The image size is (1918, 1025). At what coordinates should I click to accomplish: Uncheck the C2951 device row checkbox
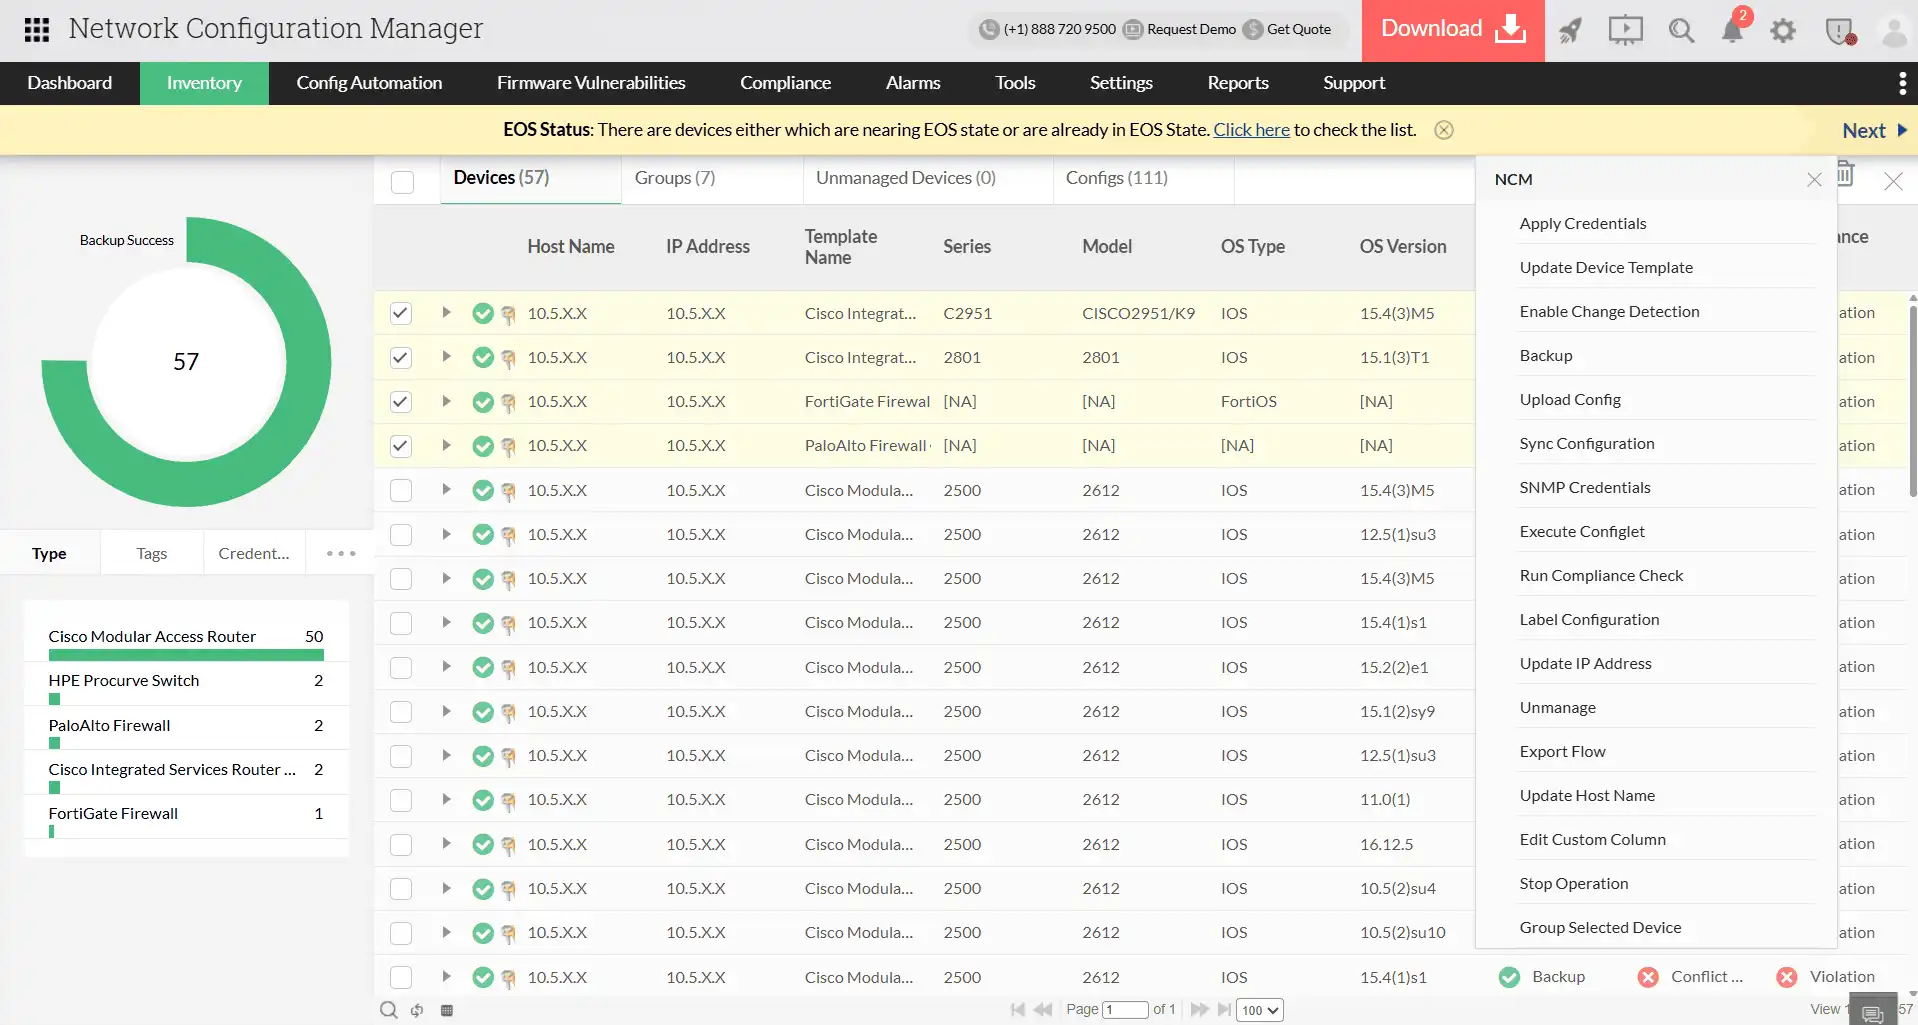(401, 313)
